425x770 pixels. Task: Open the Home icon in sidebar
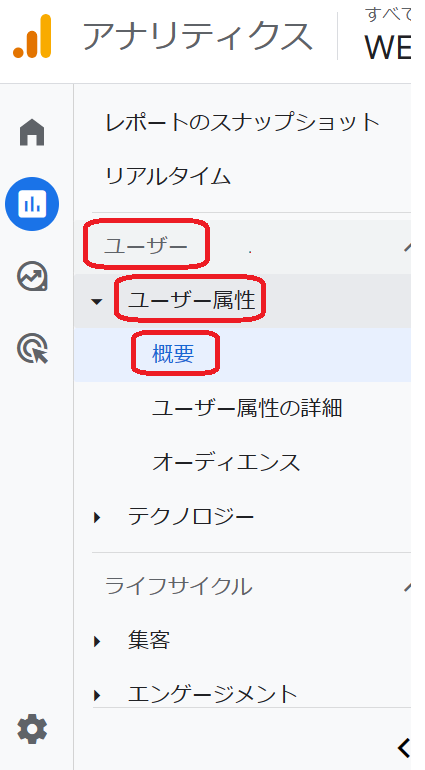pos(32,133)
